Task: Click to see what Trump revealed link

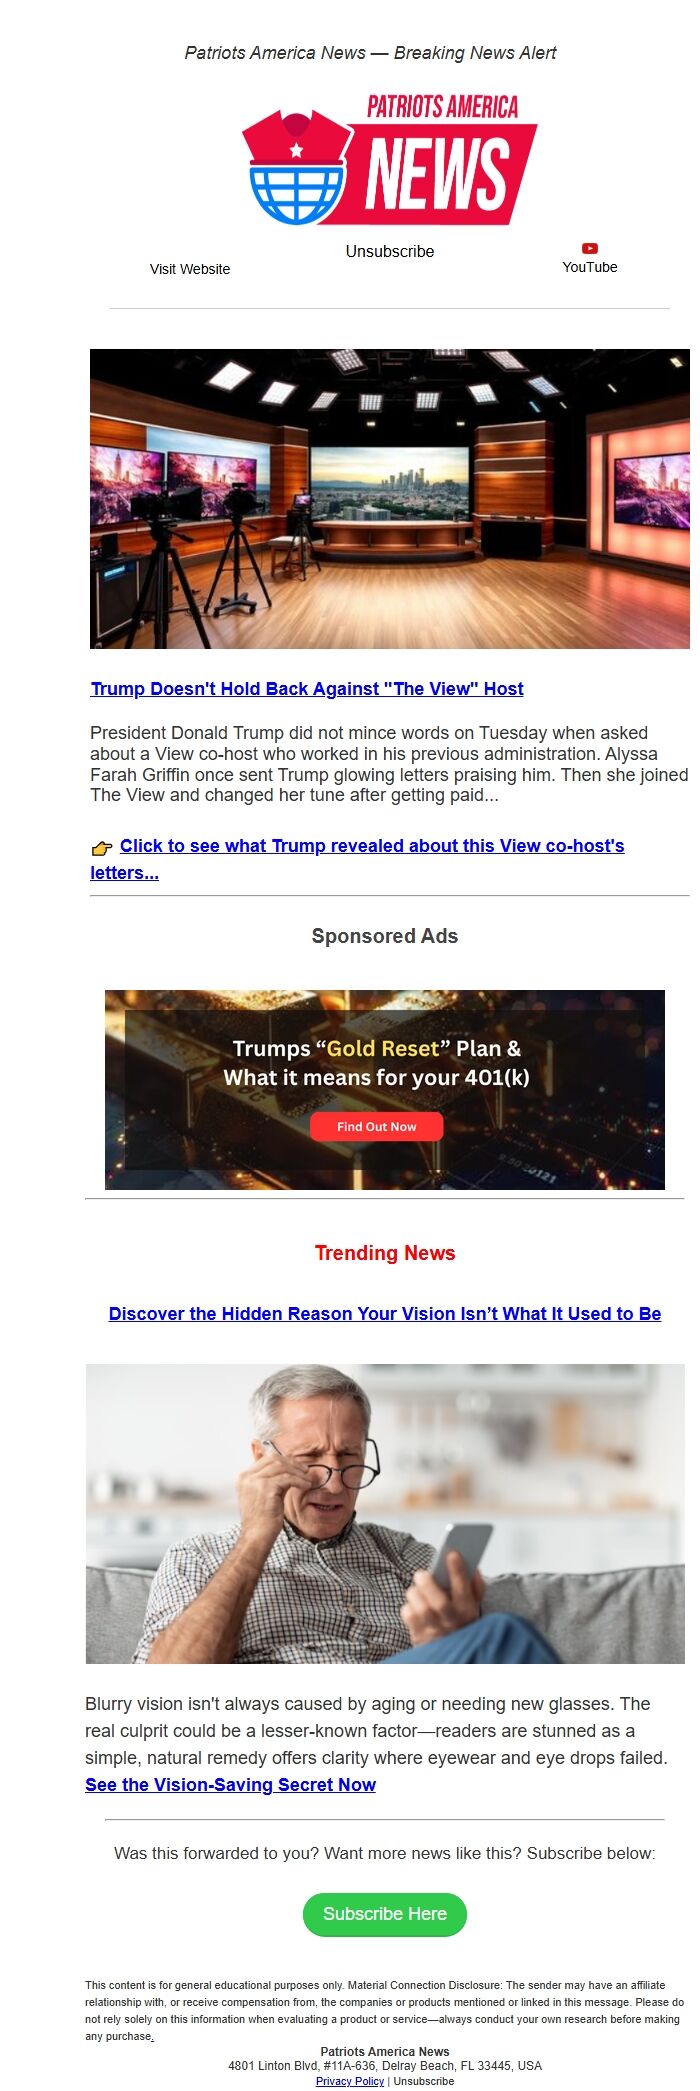Action: [x=358, y=859]
